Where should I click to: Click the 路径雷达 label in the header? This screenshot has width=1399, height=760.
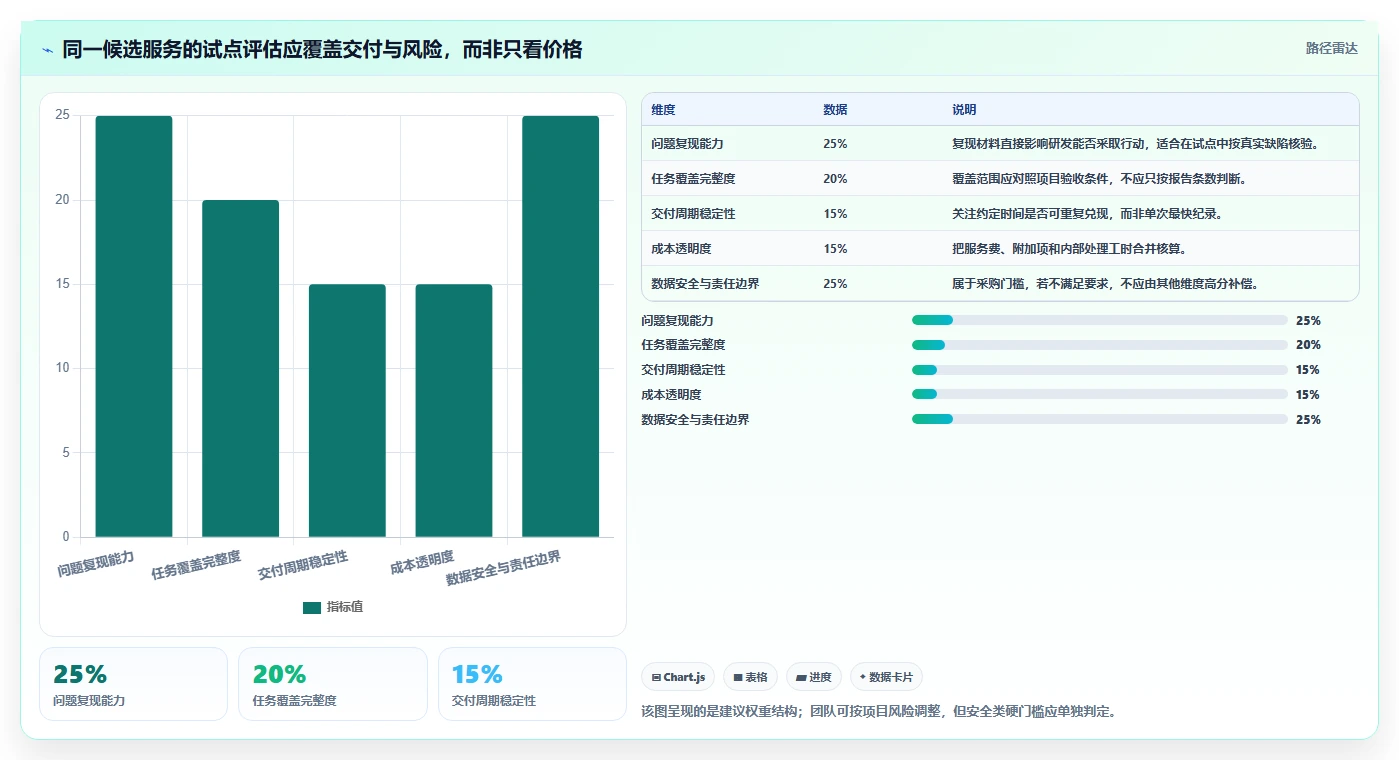1332,48
